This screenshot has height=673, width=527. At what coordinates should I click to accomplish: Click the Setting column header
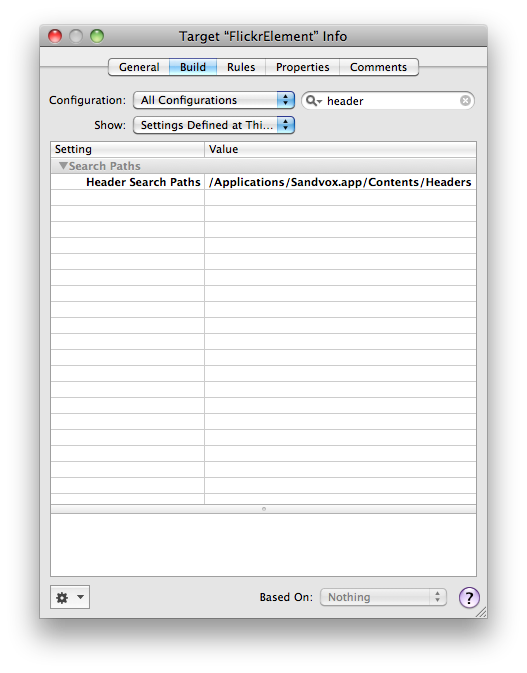coord(127,149)
